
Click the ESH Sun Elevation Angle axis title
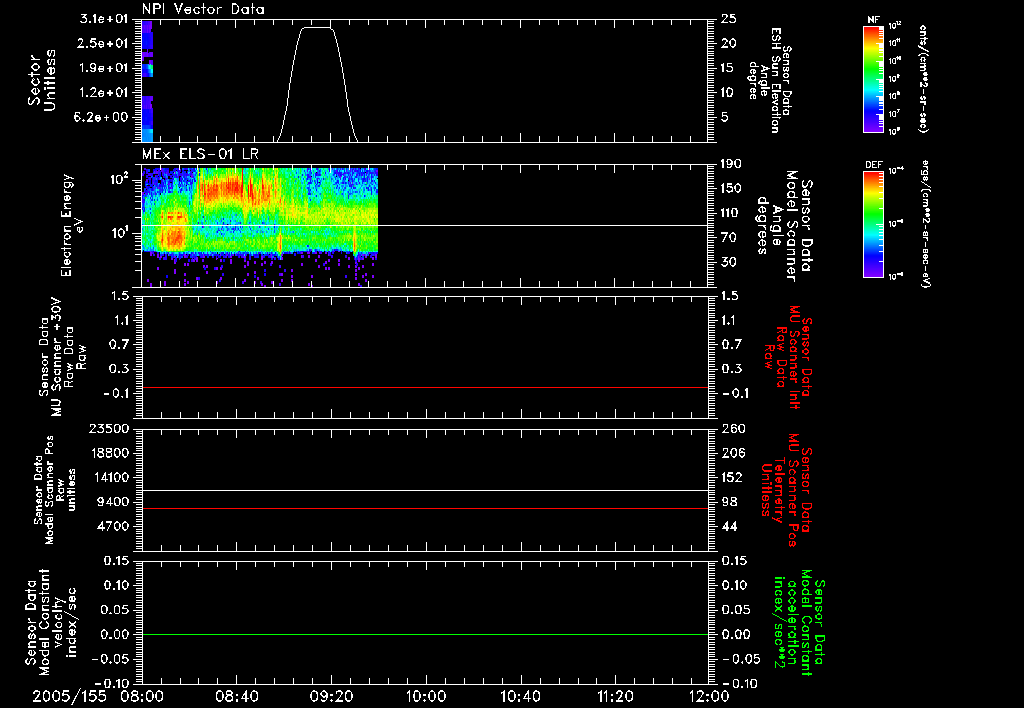point(771,80)
